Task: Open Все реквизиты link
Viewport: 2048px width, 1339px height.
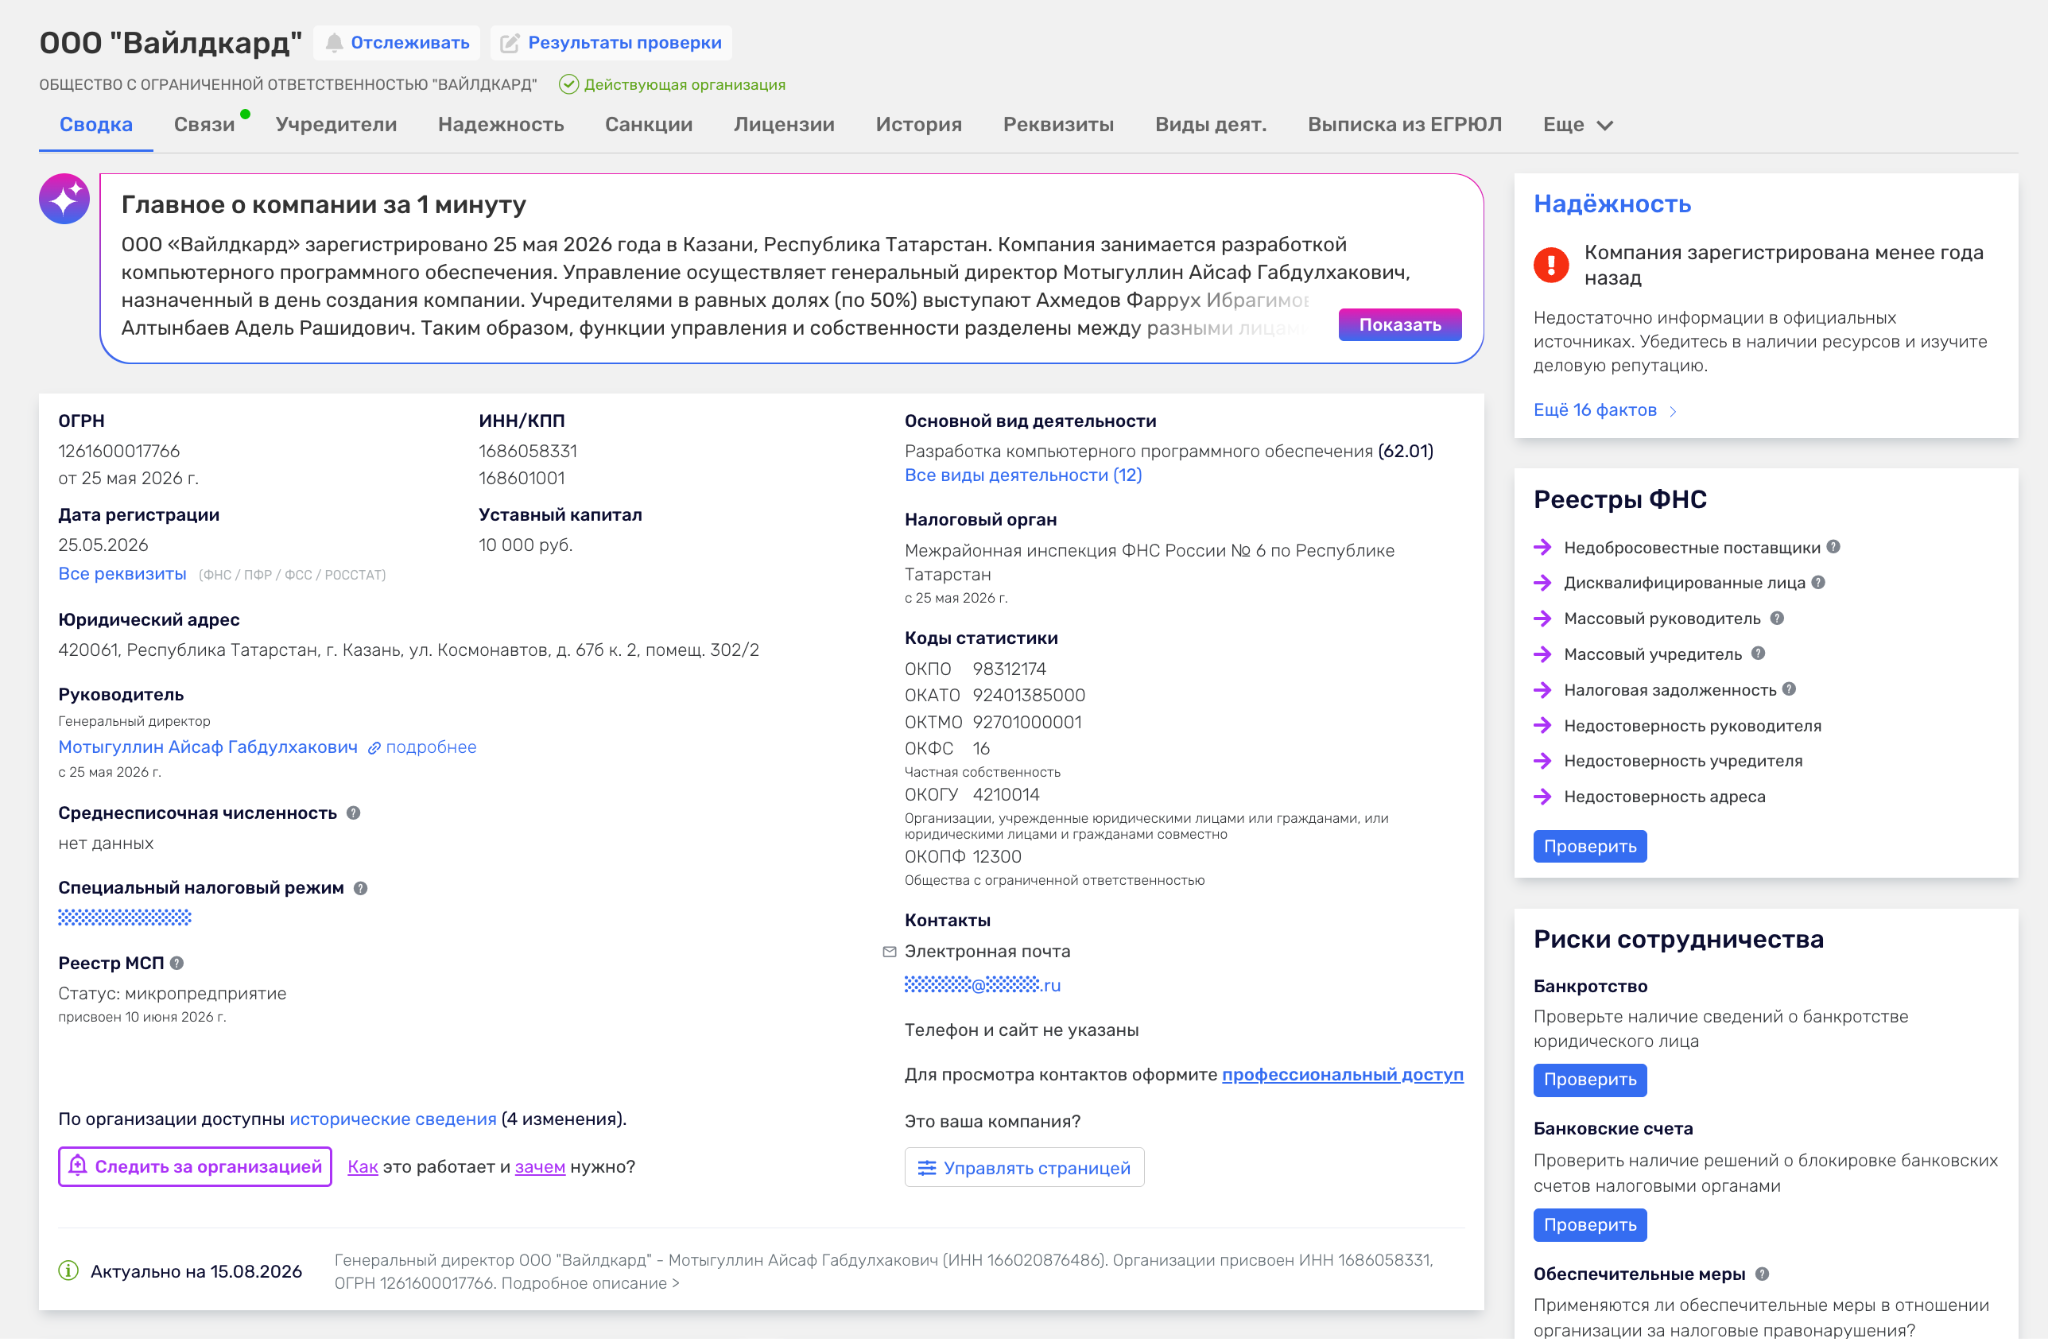Action: [x=122, y=574]
